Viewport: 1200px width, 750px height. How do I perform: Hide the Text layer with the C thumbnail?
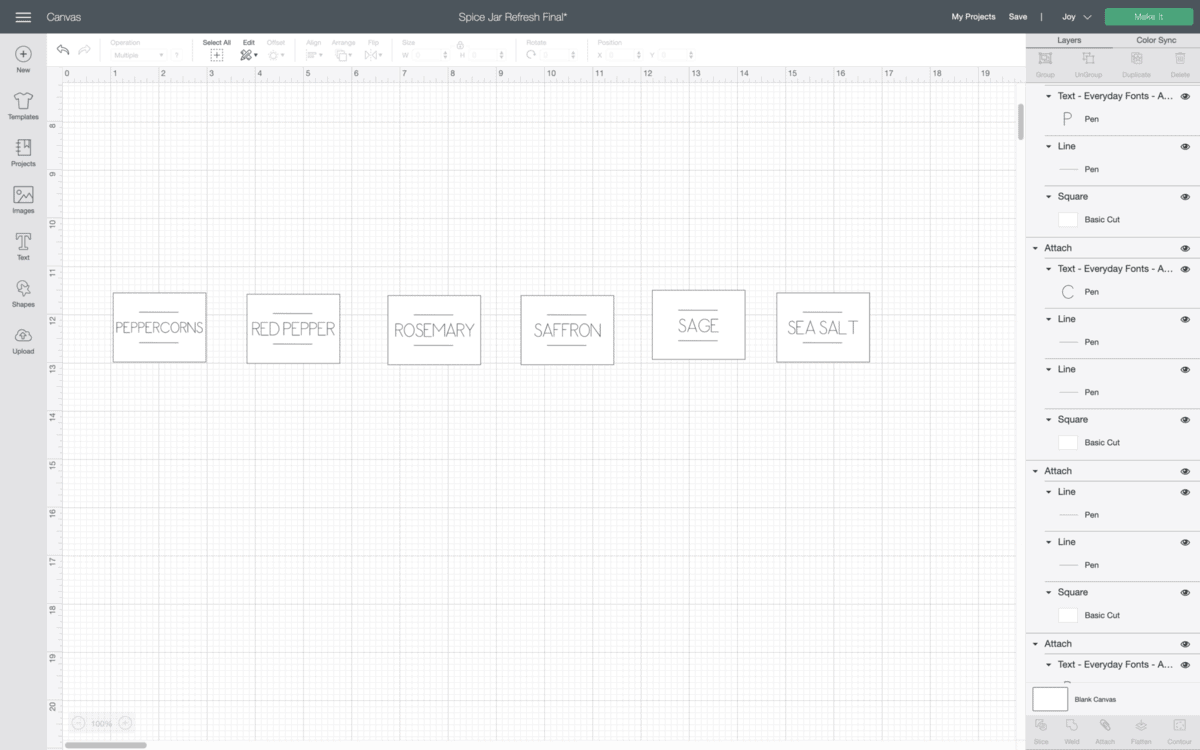(1185, 269)
